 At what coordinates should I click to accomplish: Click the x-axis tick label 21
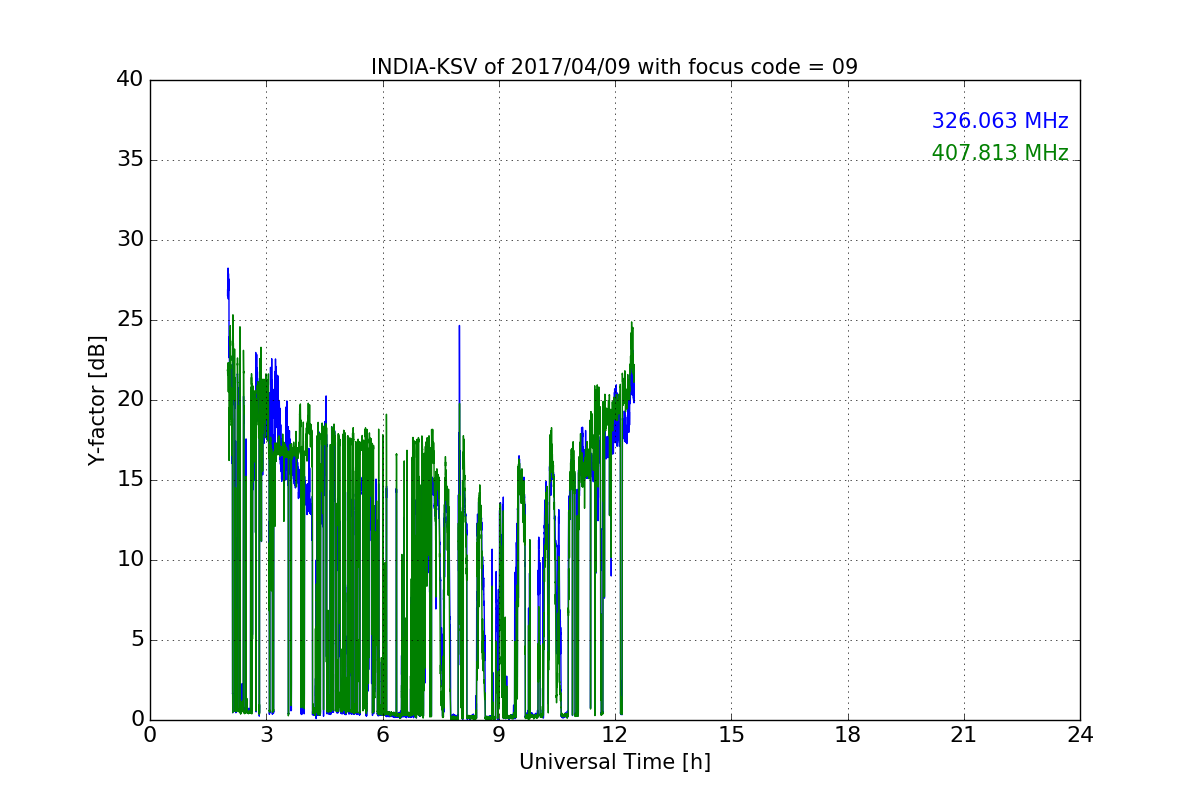(964, 735)
